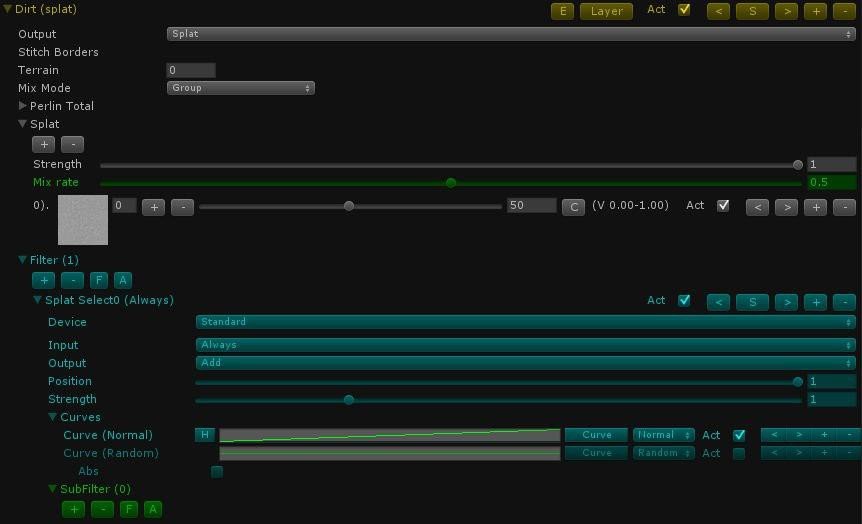Viewport: 862px width, 524px height.
Task: Click the gray plus button under Splat
Action: [43, 145]
